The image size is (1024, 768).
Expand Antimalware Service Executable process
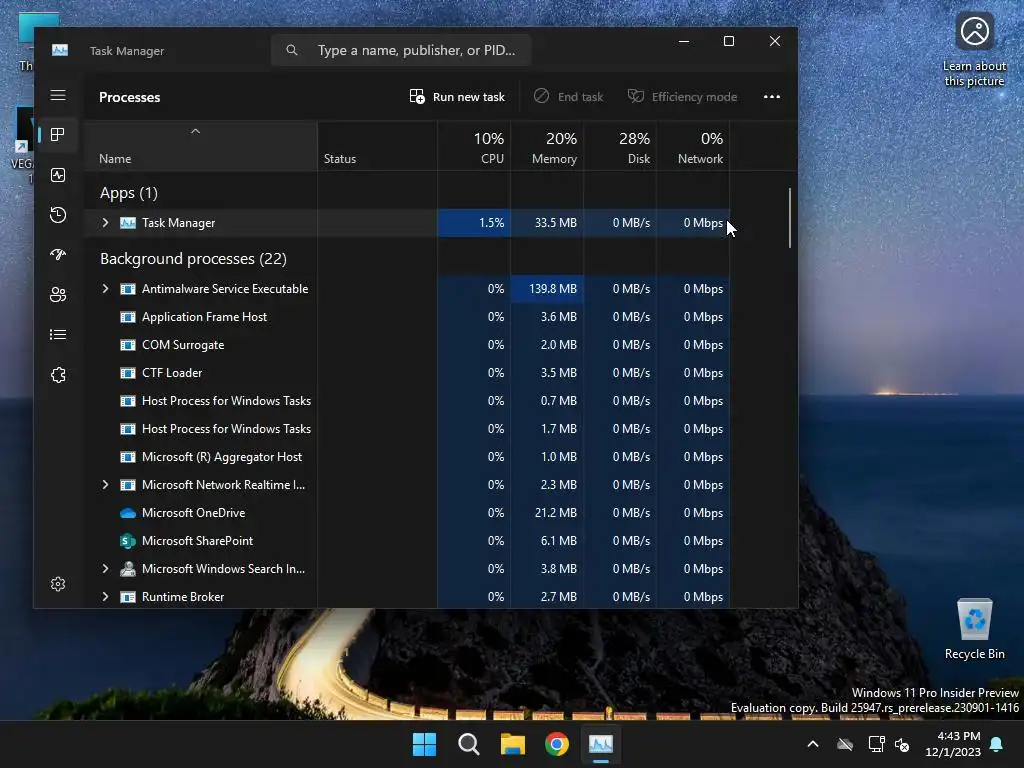pyautogui.click(x=105, y=289)
